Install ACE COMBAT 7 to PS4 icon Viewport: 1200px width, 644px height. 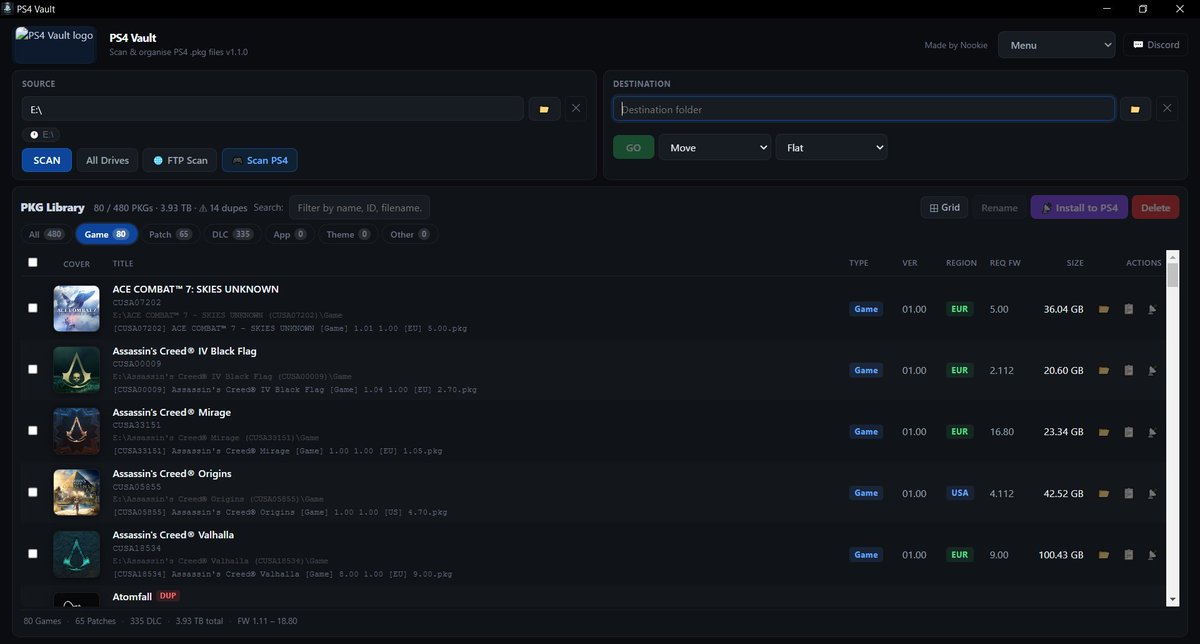pyautogui.click(x=1152, y=310)
